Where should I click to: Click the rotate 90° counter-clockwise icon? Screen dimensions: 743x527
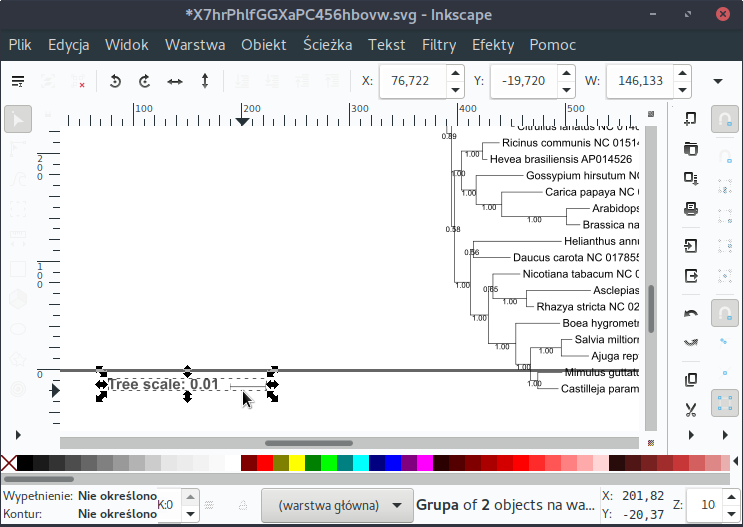pyautogui.click(x=115, y=81)
